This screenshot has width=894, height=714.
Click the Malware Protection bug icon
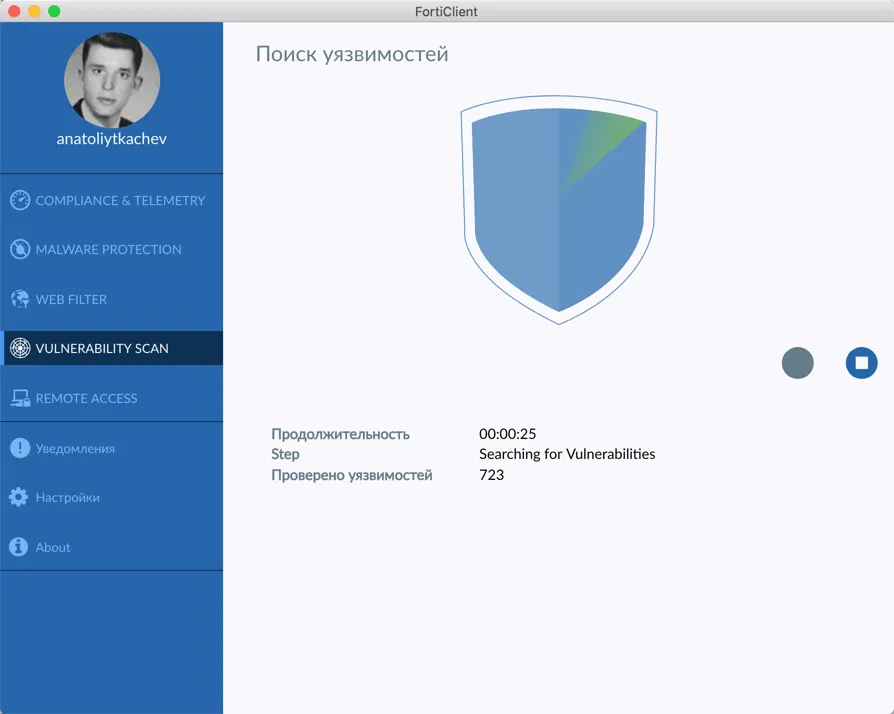pos(20,249)
